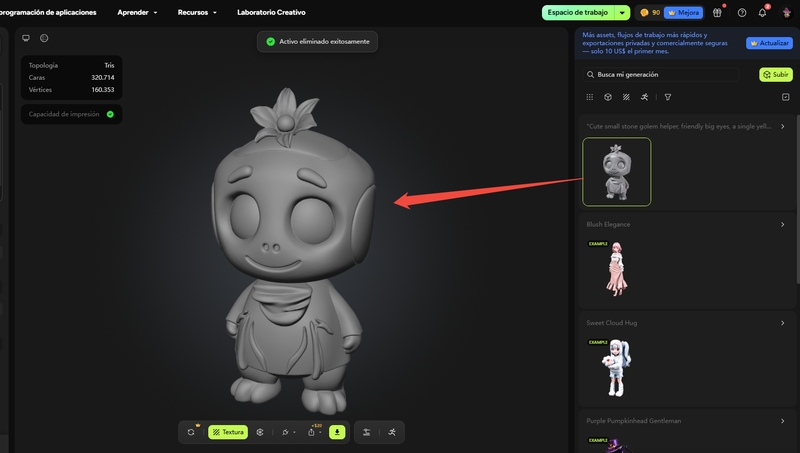The height and width of the screenshot is (453, 800).
Task: Open the funnel filter icon
Action: [667, 97]
